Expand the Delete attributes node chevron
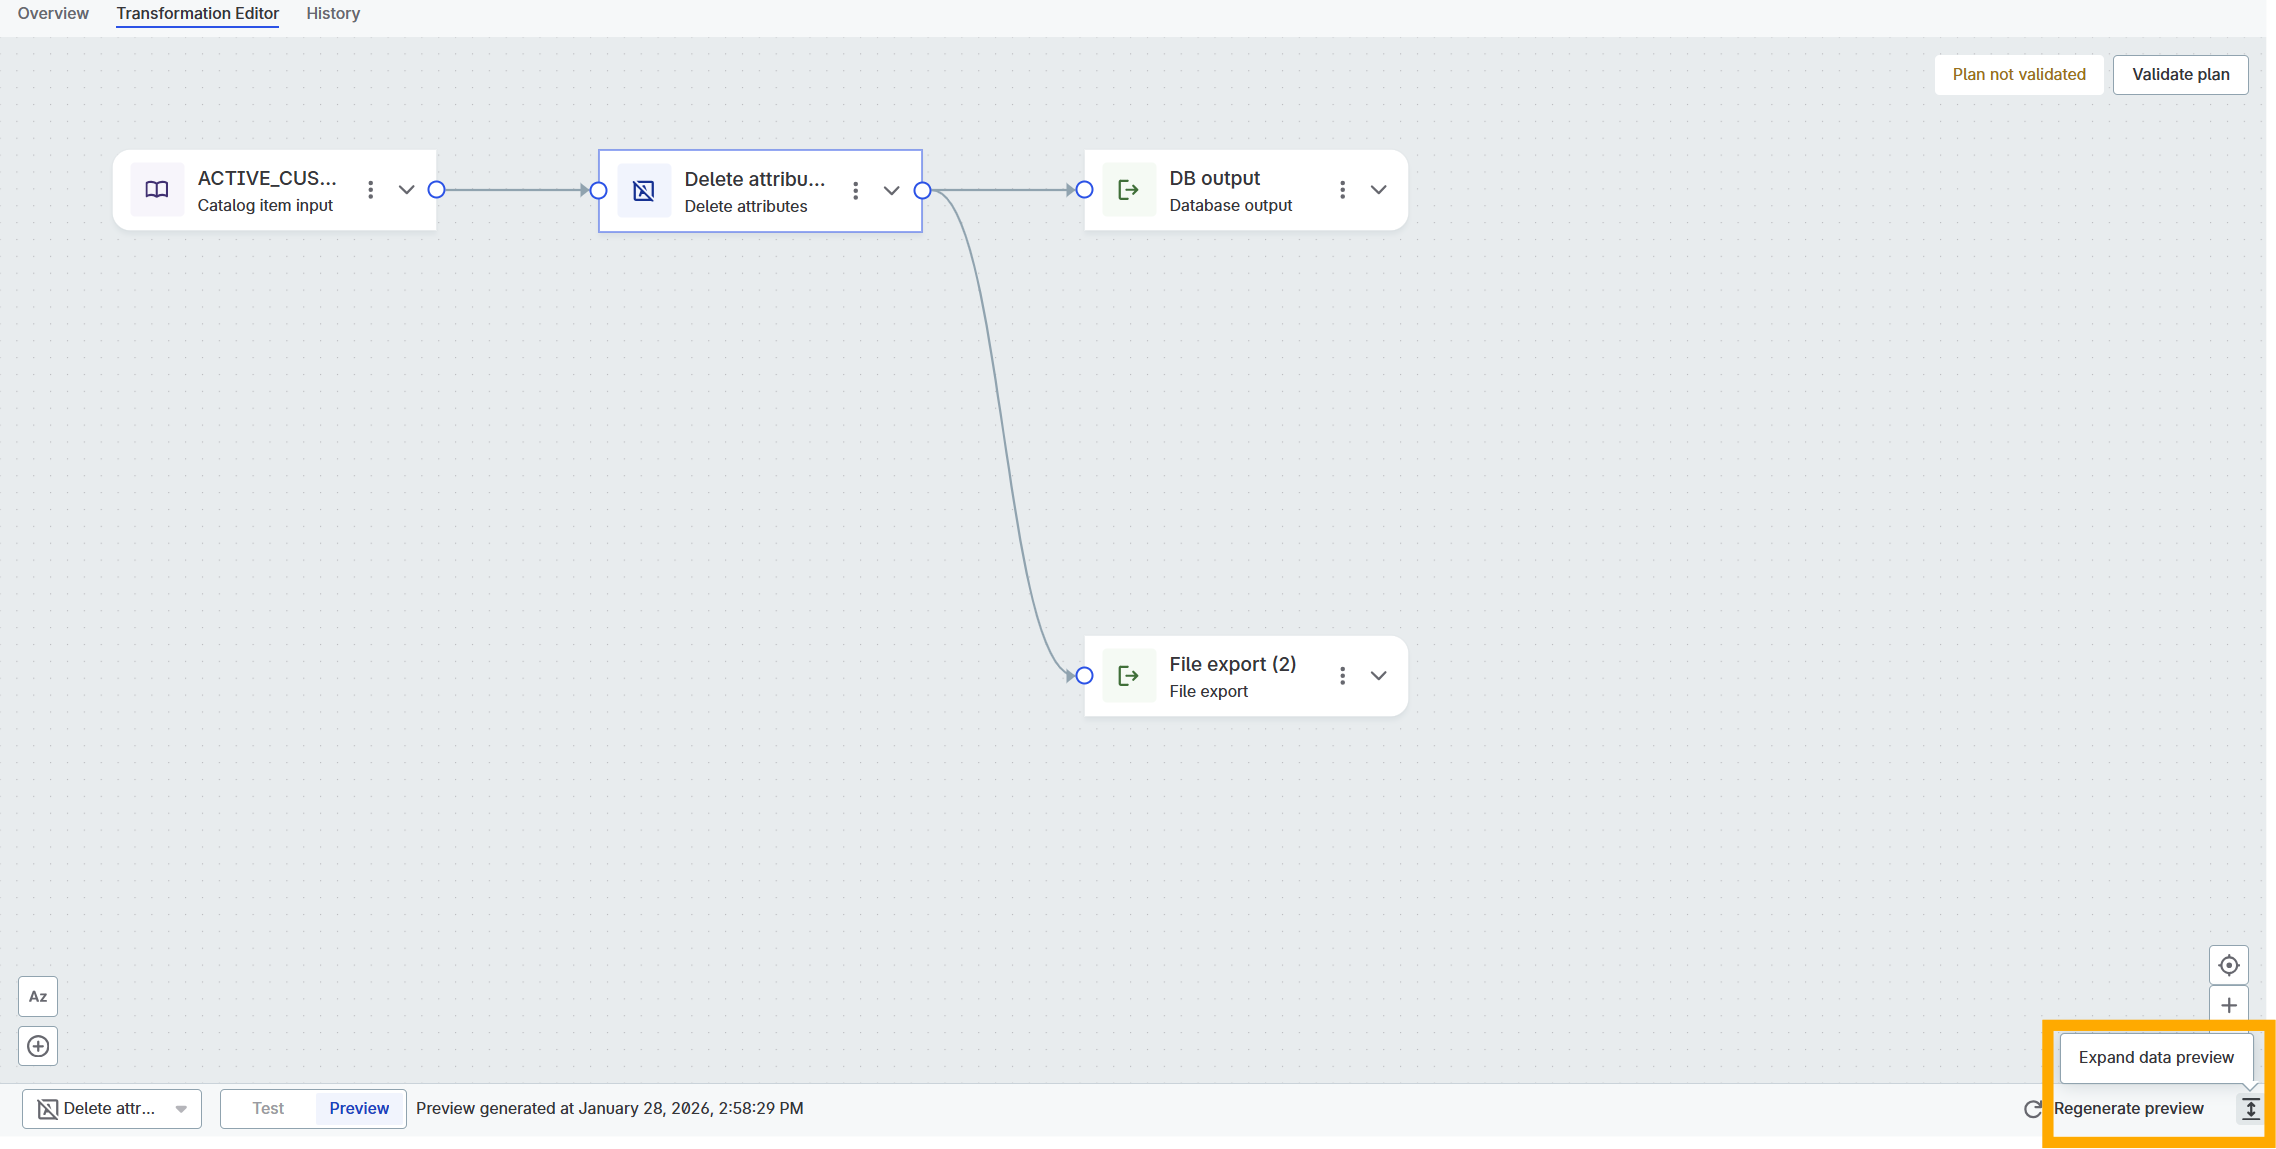The image size is (2276, 1149). pyautogui.click(x=891, y=190)
